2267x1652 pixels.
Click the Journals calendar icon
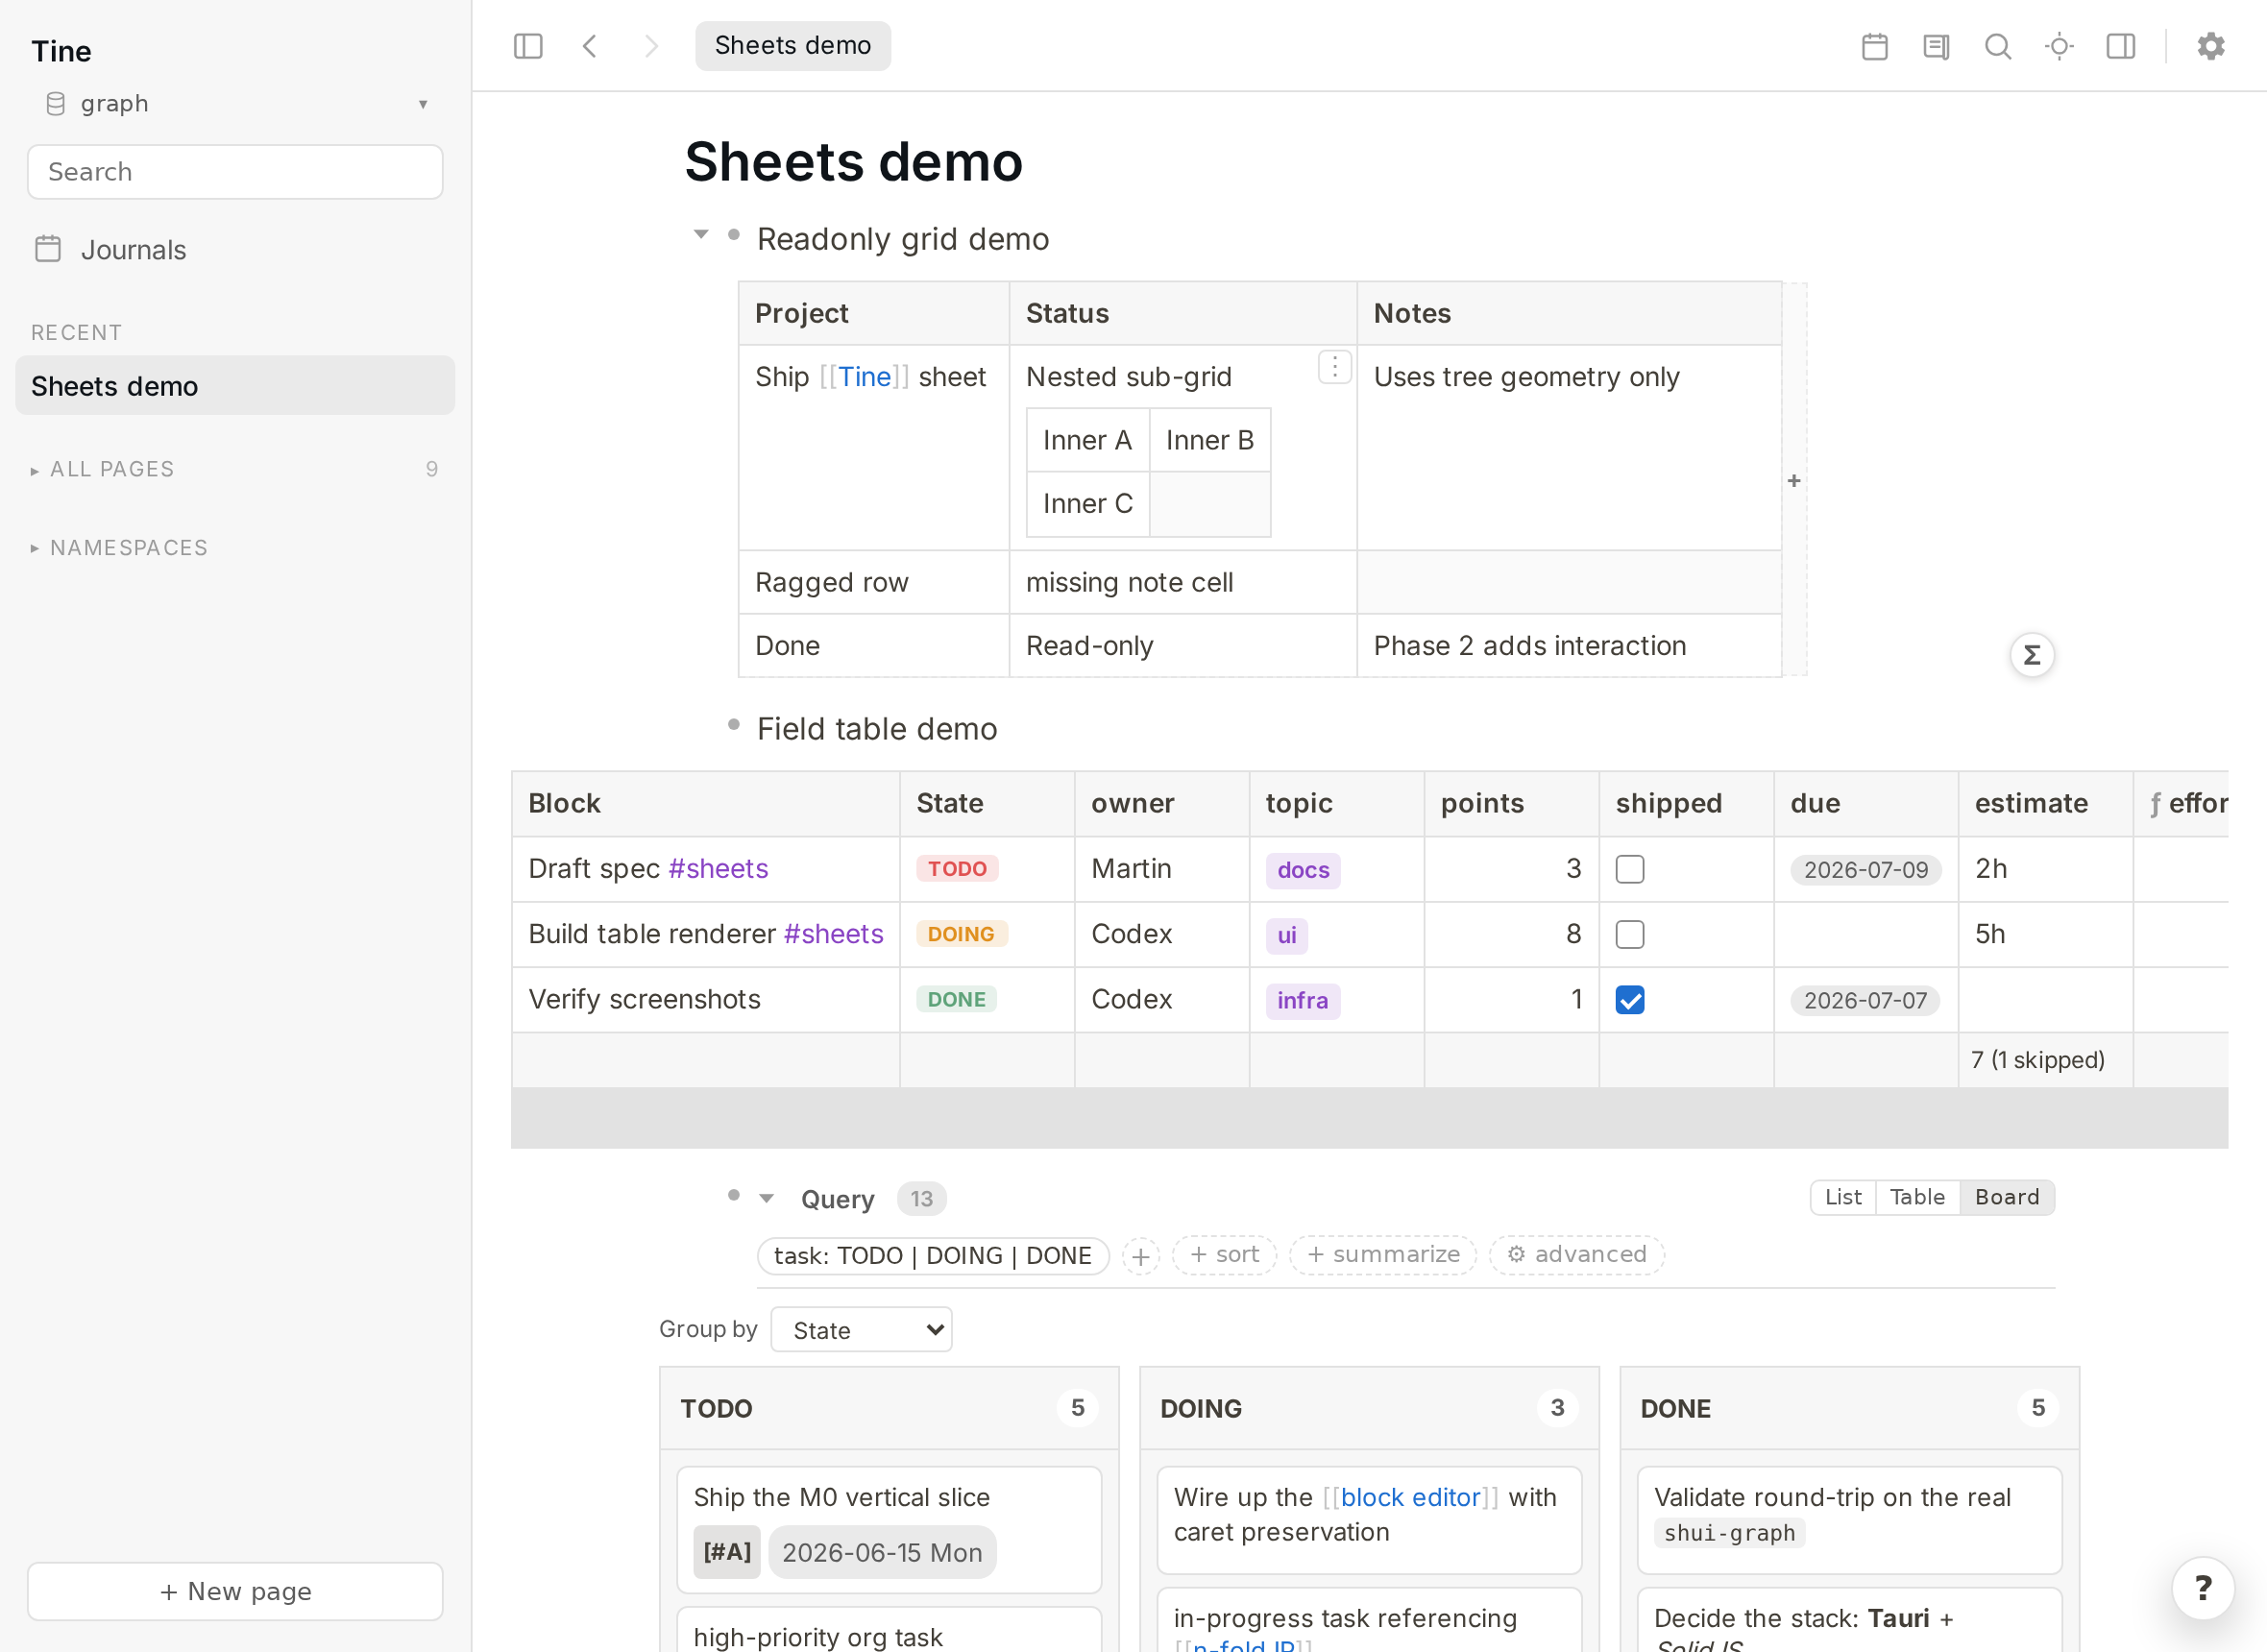point(48,249)
